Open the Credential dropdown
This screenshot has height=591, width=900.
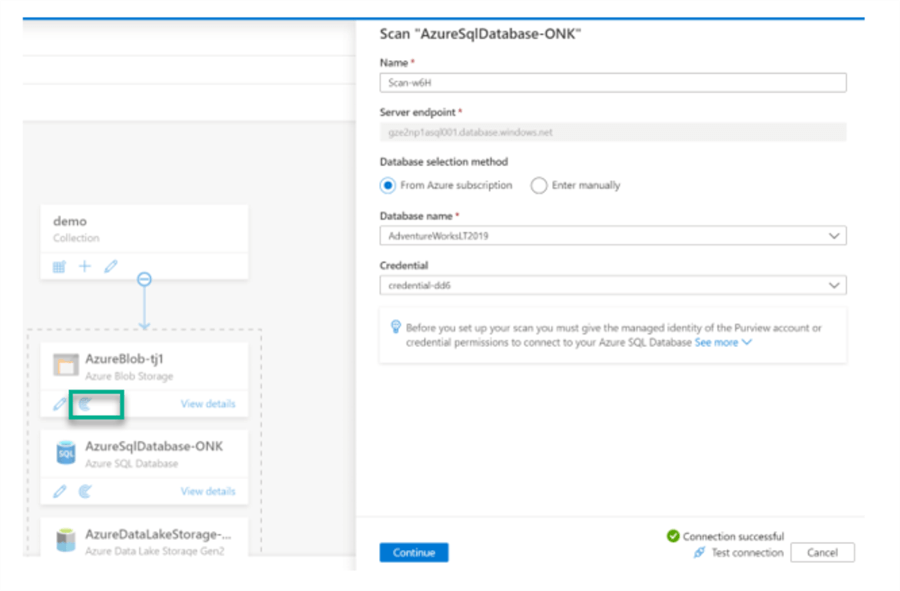(x=613, y=286)
